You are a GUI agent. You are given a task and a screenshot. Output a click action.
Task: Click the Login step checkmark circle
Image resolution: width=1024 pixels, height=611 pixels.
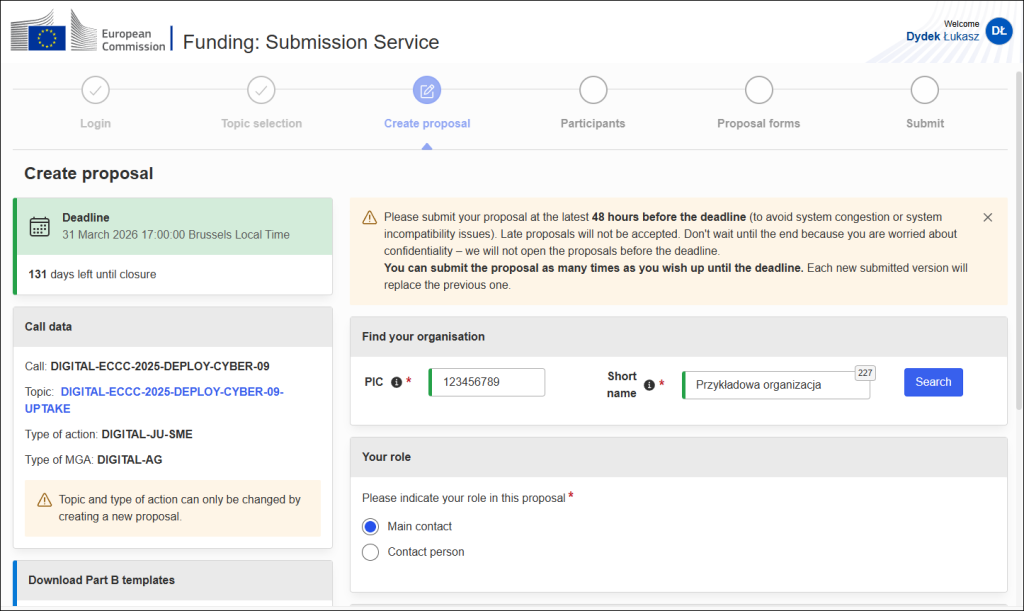tap(95, 91)
